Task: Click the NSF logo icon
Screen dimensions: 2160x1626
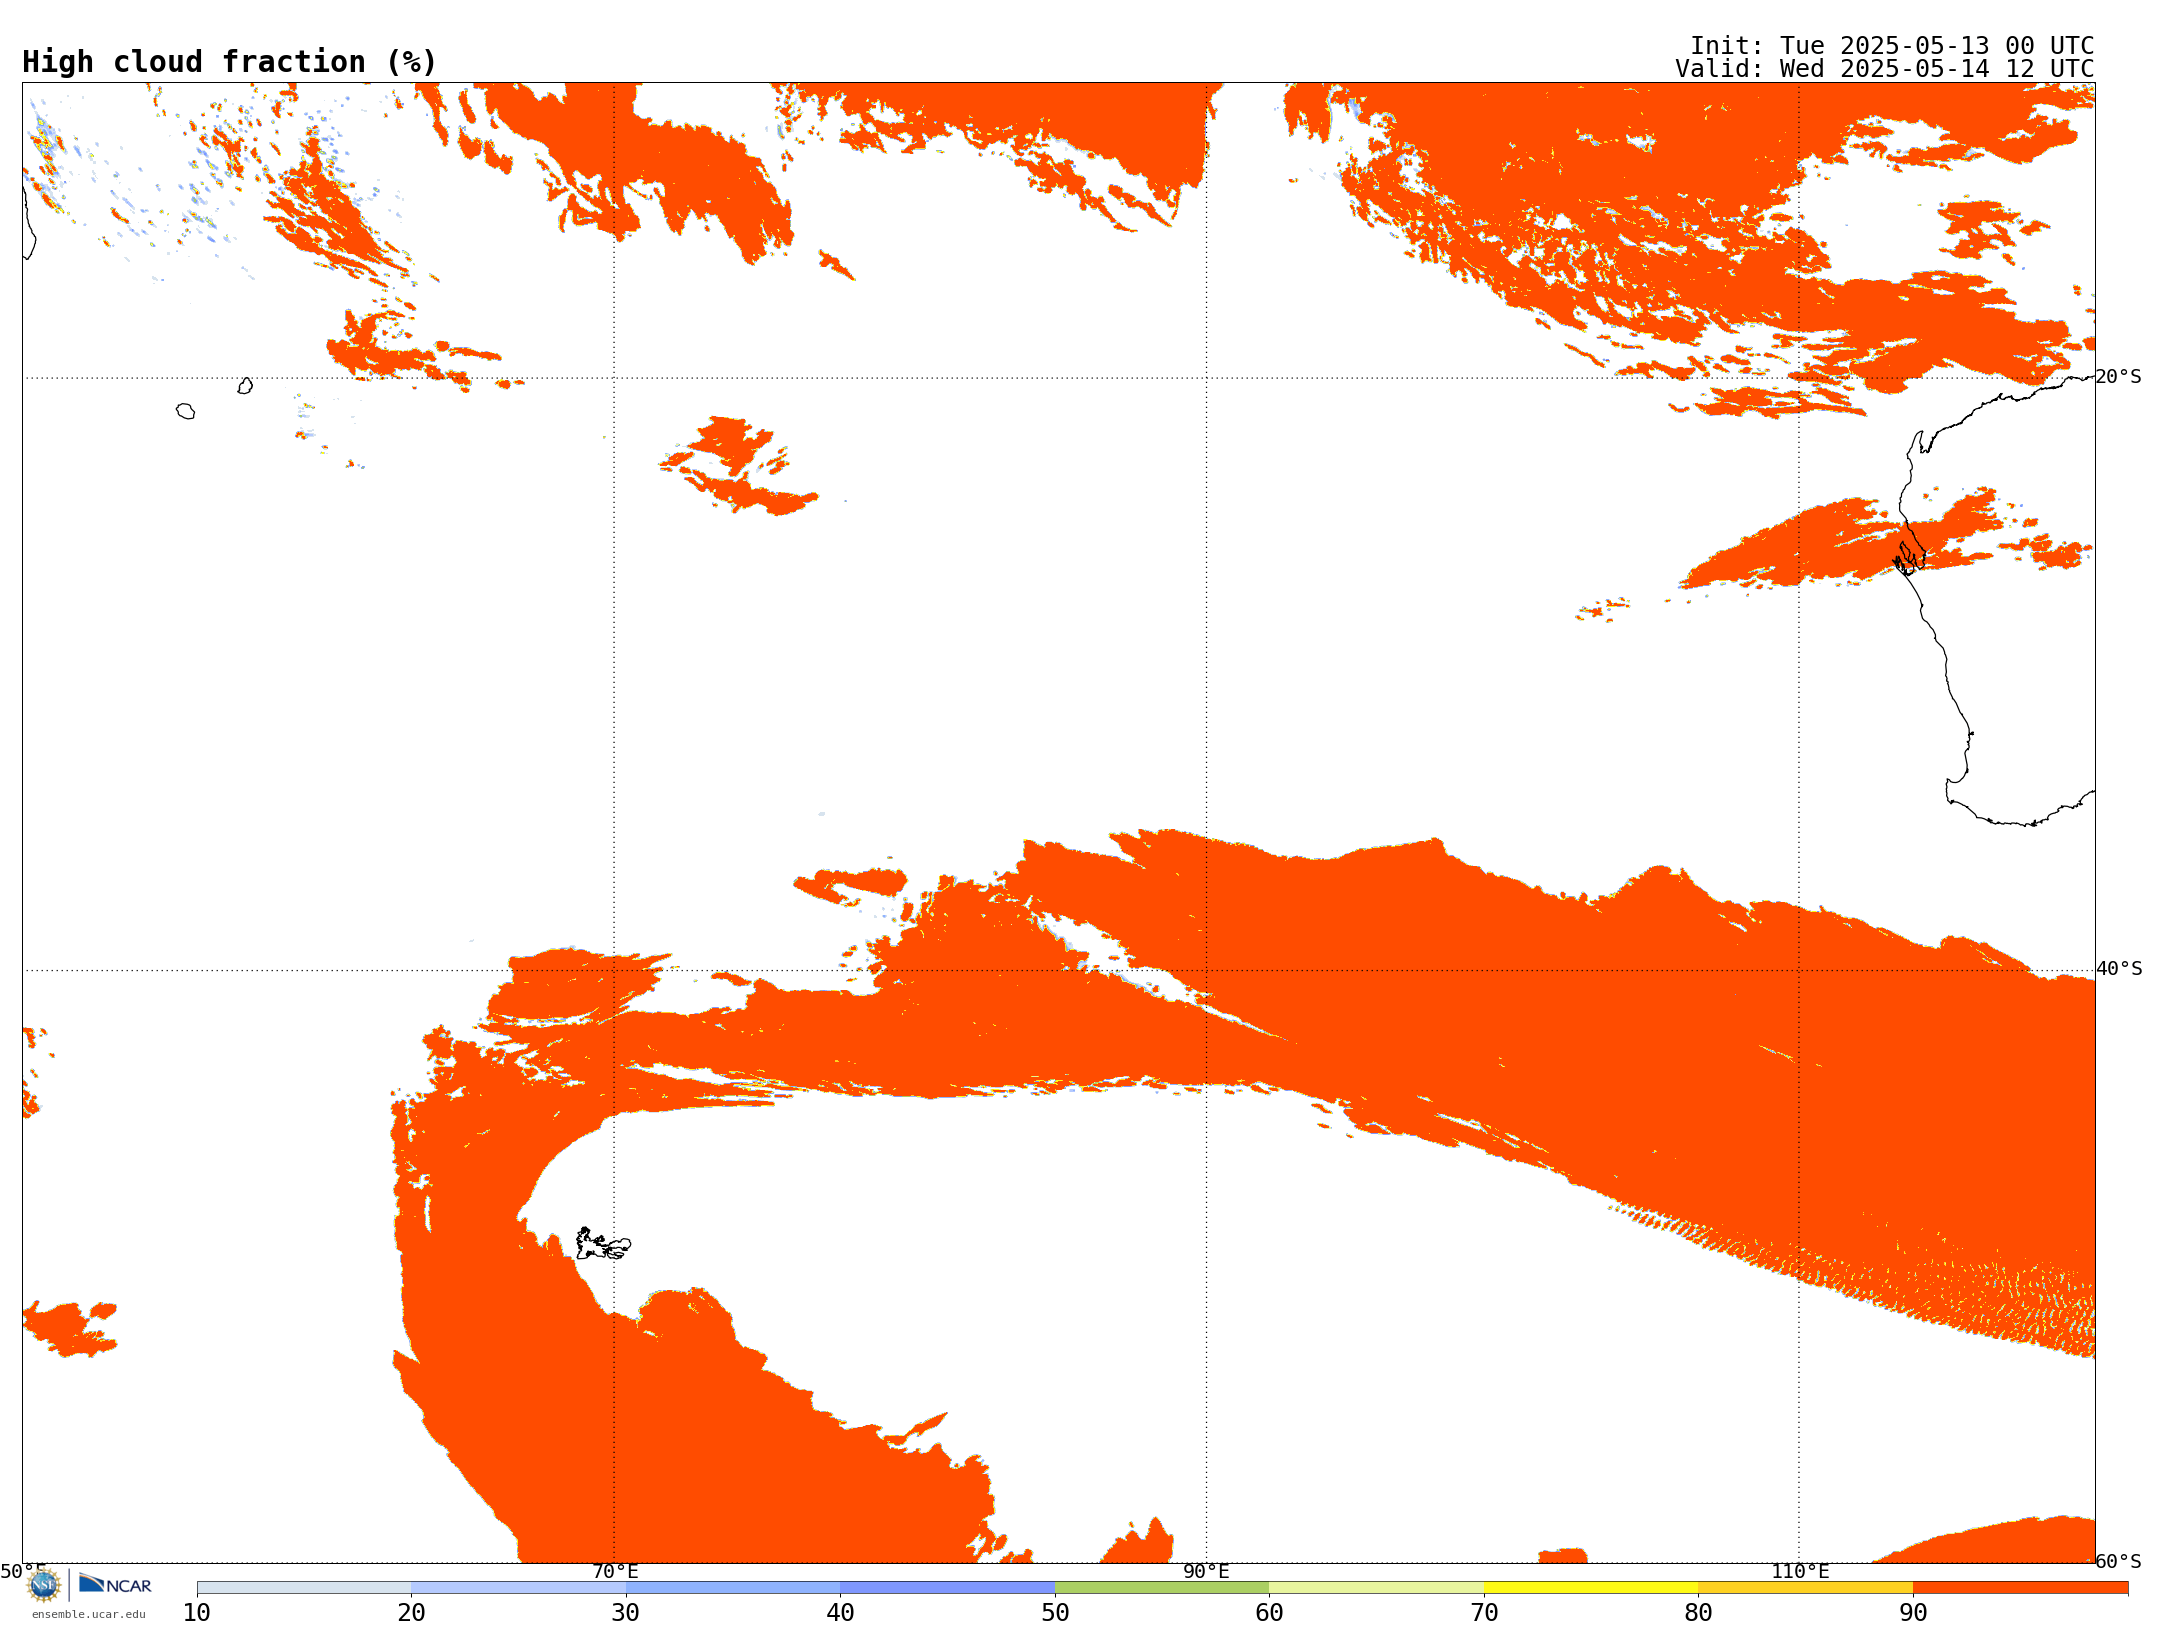Action: [44, 1585]
